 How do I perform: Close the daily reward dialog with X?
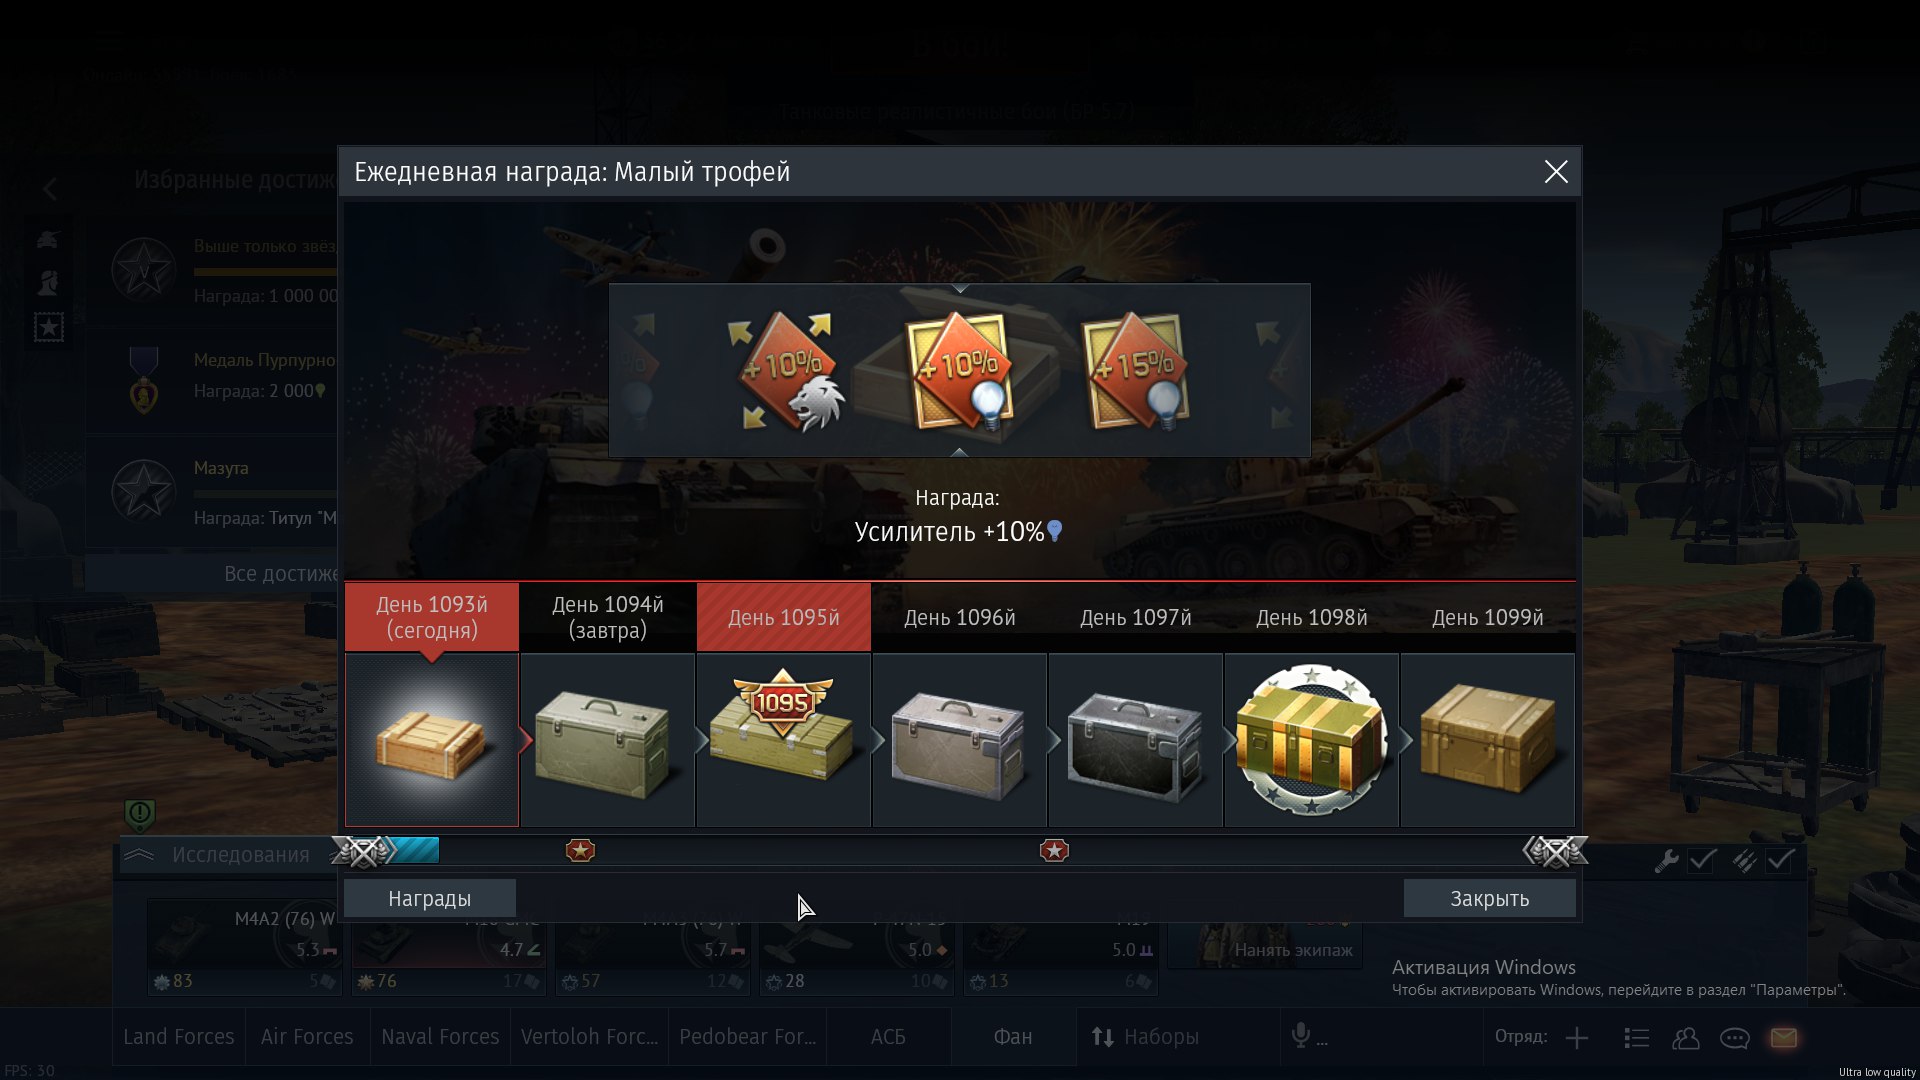point(1556,172)
